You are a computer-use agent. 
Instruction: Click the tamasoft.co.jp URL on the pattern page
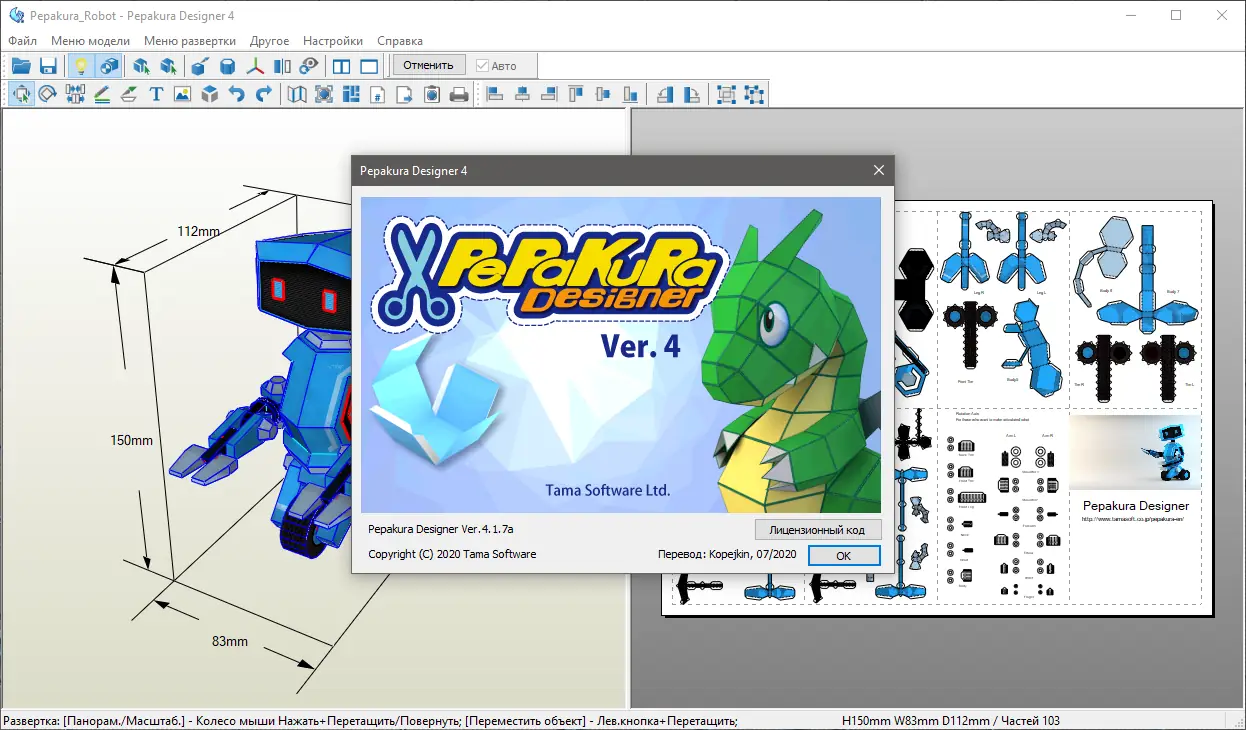pyautogui.click(x=1132, y=519)
